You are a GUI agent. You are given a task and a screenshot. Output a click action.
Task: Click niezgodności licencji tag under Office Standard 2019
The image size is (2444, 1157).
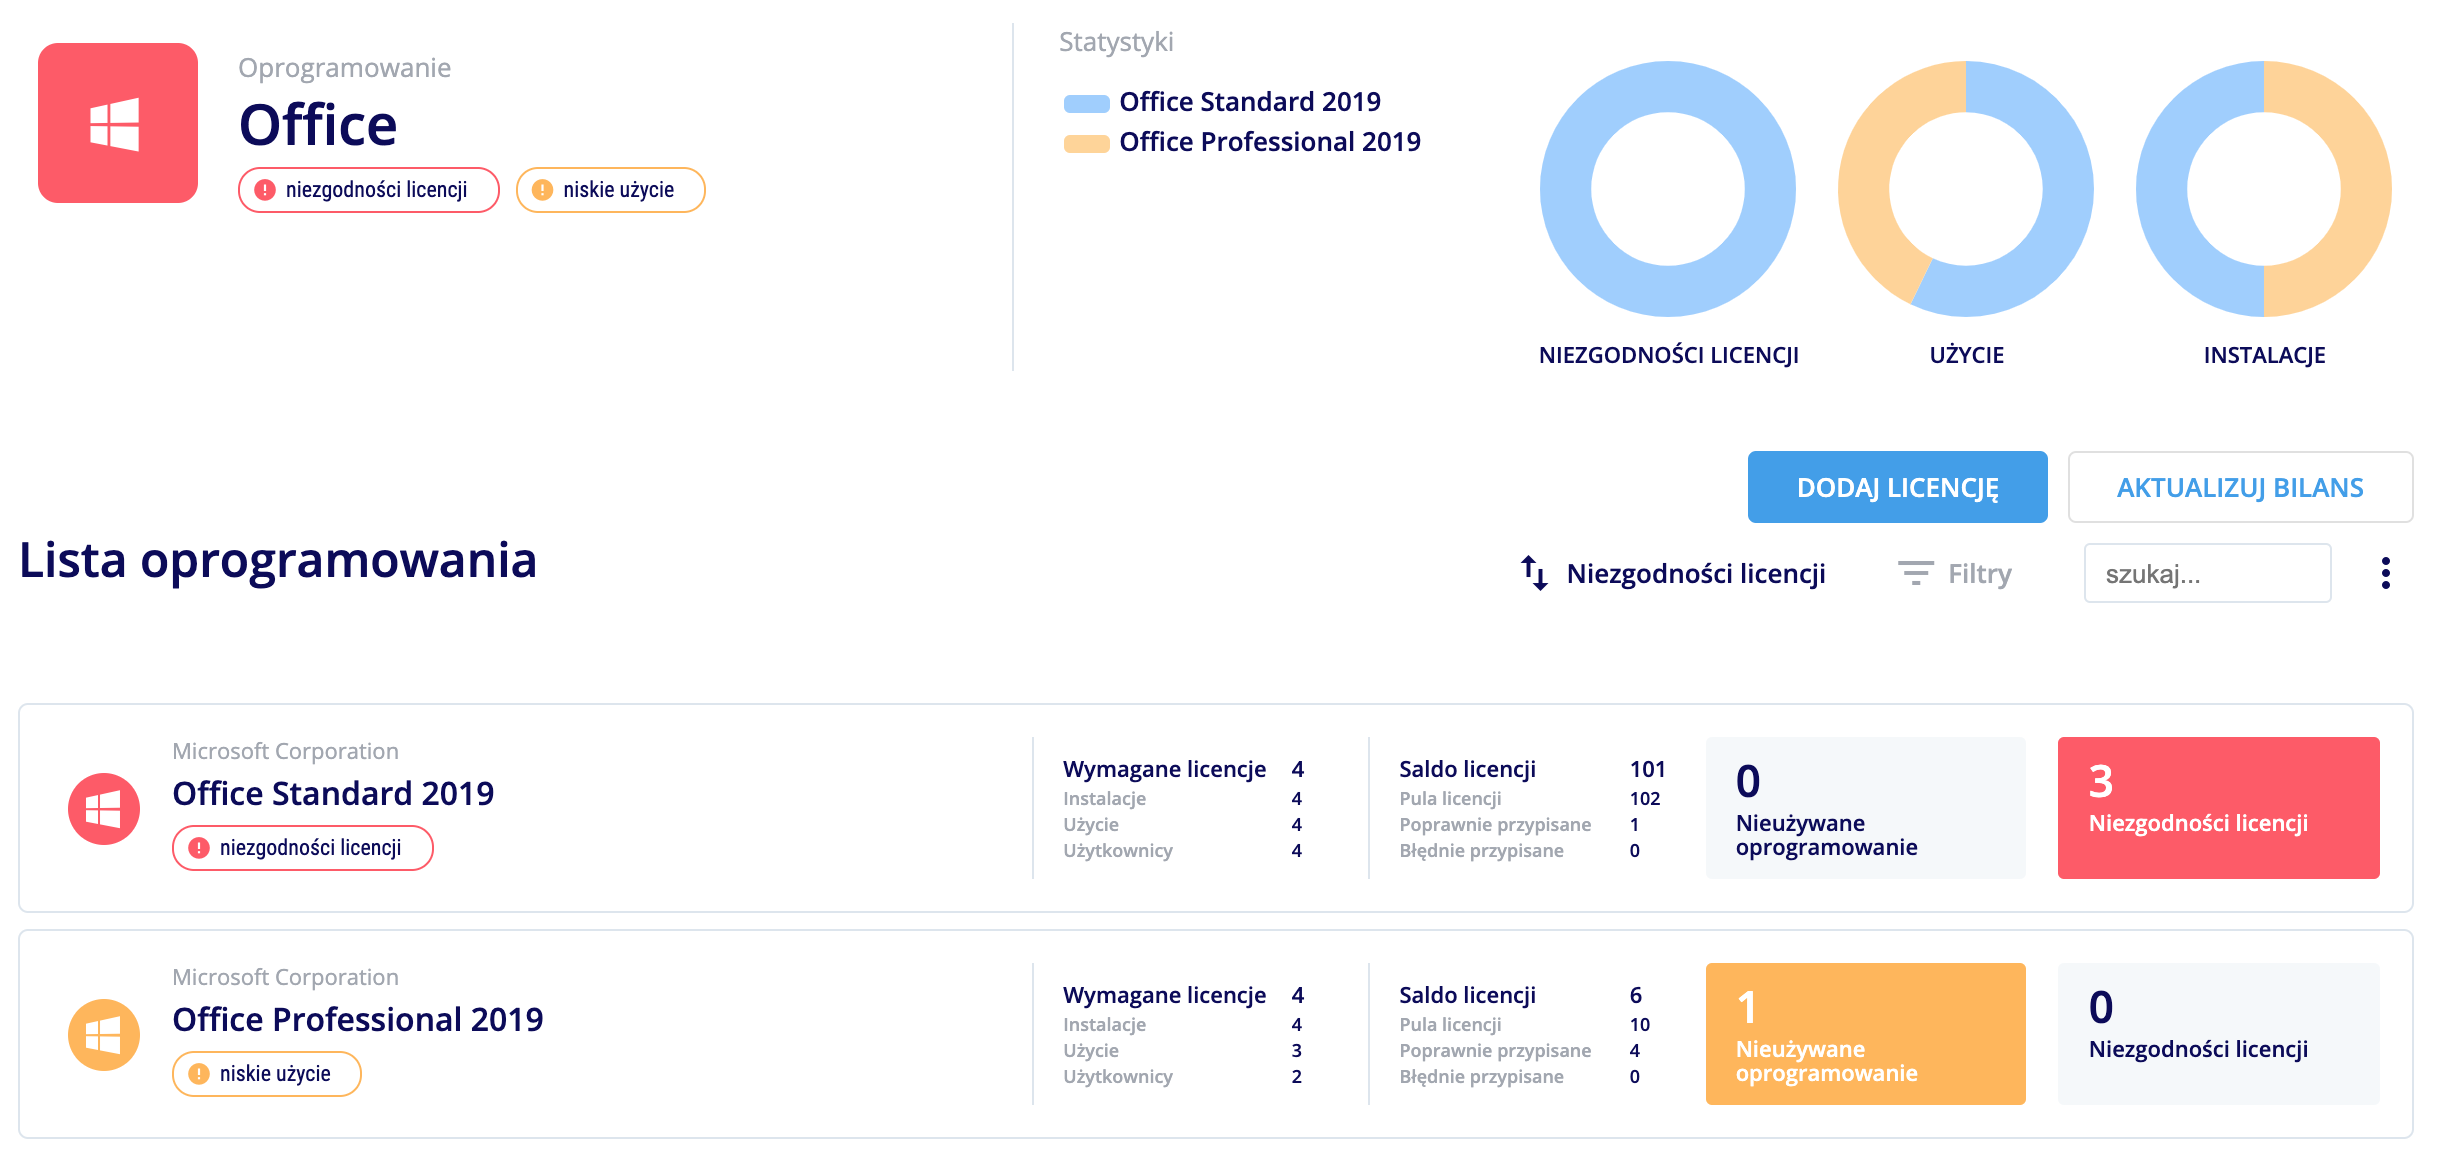tap(302, 848)
